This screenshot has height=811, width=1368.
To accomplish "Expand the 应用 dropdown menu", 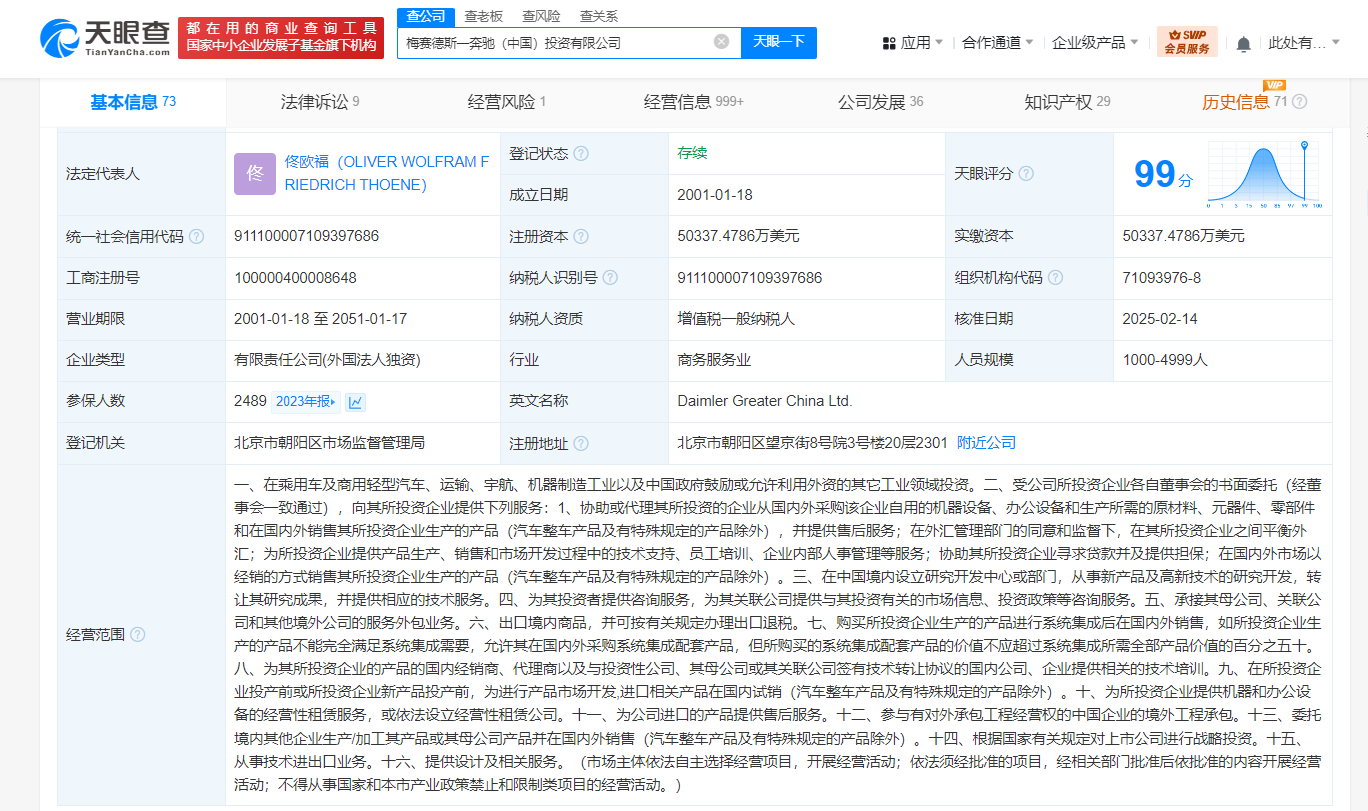I will click(x=914, y=43).
